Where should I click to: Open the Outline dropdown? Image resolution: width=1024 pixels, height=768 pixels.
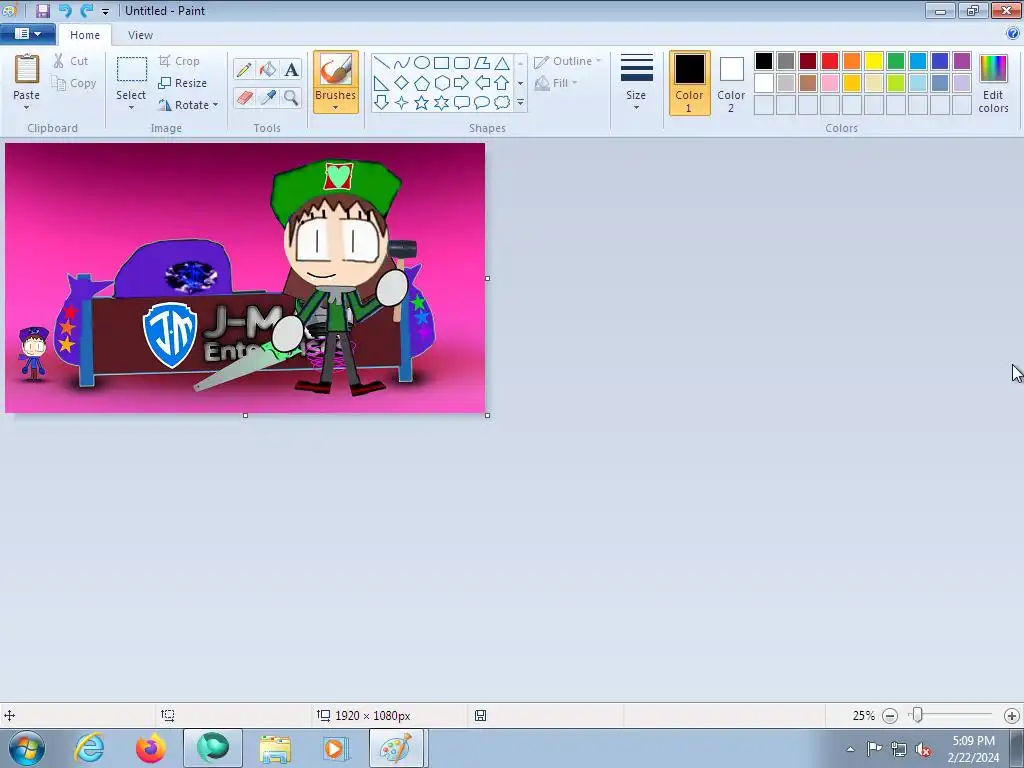568,61
